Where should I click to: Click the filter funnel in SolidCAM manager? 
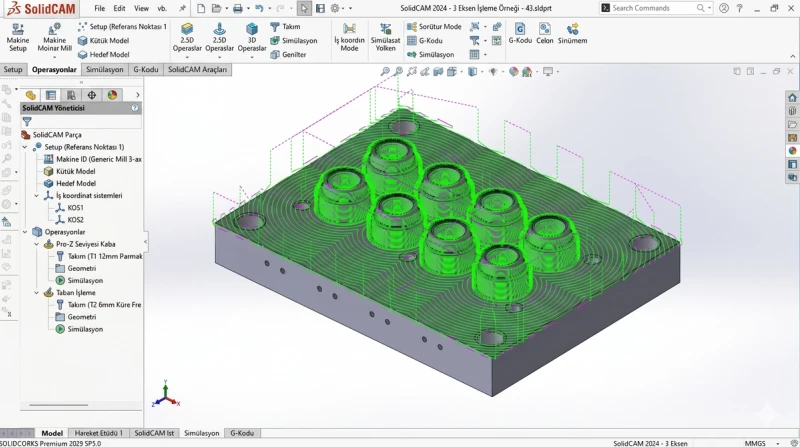point(27,121)
